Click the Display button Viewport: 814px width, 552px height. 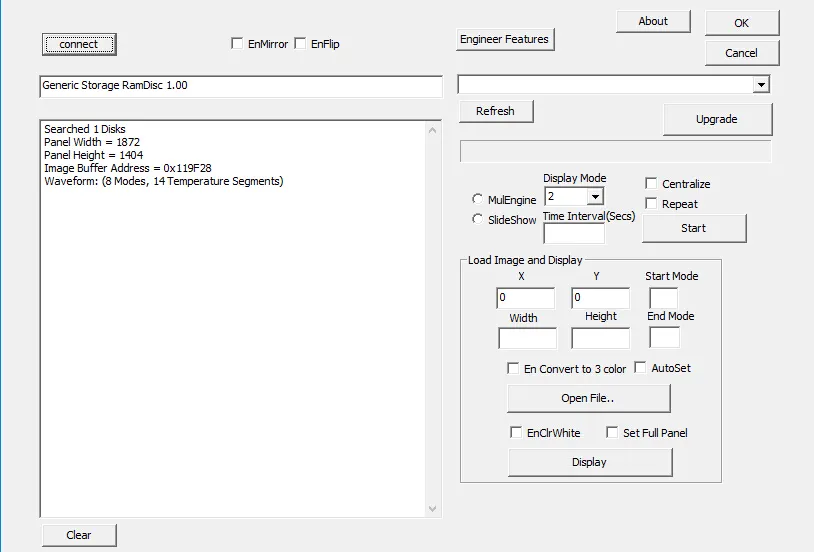point(590,462)
